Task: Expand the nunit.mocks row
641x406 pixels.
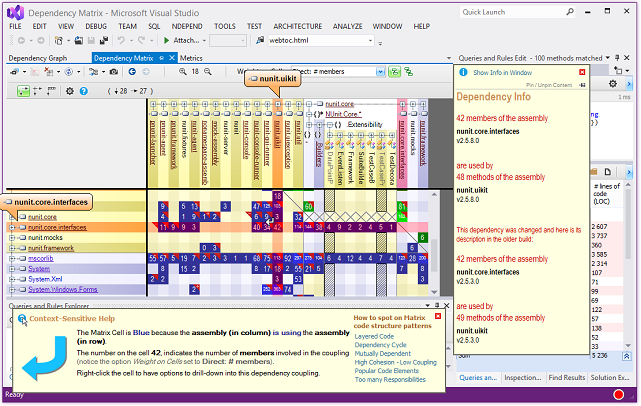Action: click(x=12, y=238)
